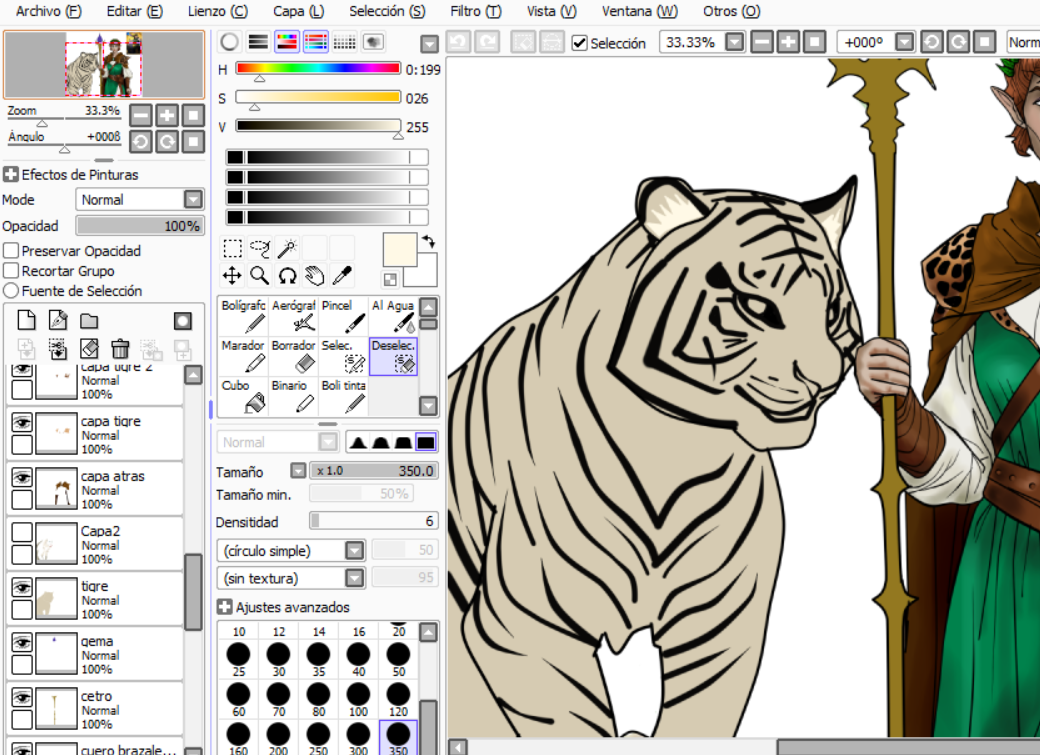
Task: Click the hue slider bar
Action: pos(317,69)
